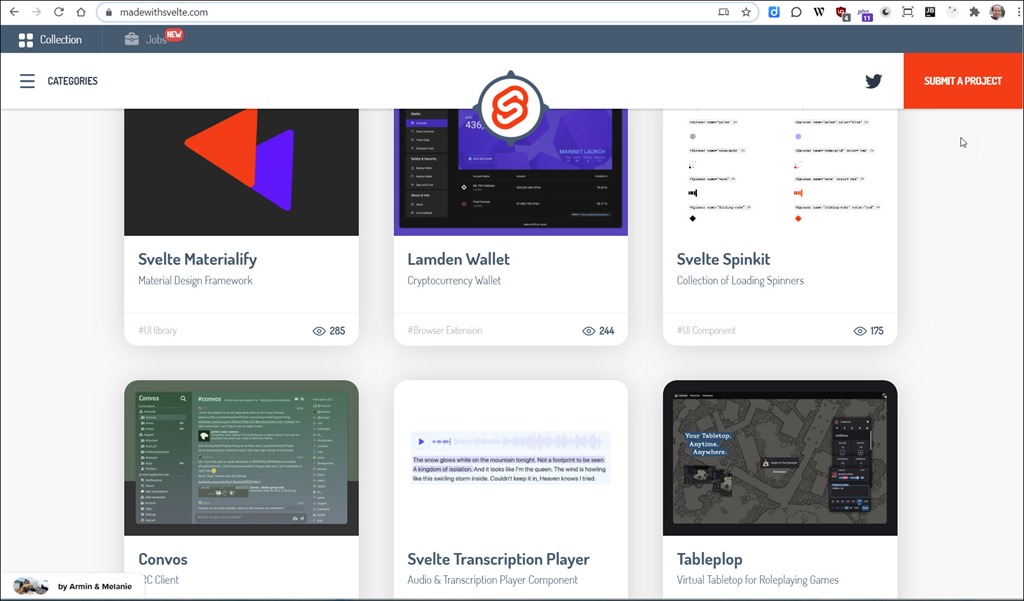Open the Categories hamburger menu

coord(27,81)
